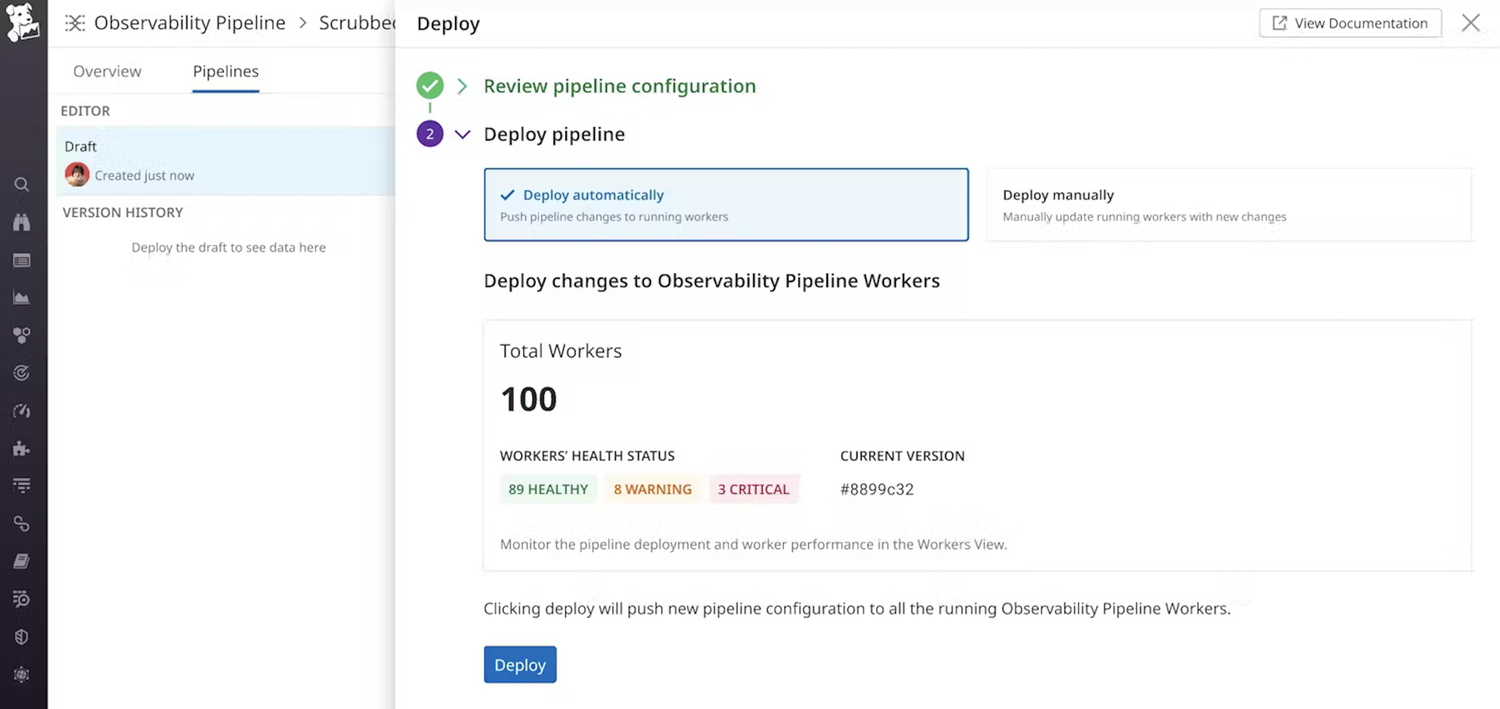Click the Observability Pipeline breadcrumb icon

coord(75,23)
